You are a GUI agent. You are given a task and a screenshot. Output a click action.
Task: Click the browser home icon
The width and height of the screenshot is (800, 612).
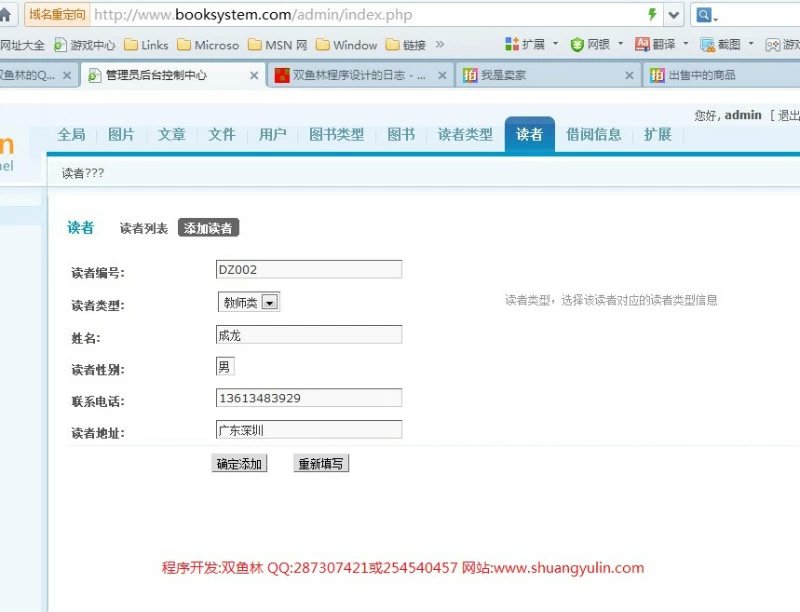tap(5, 15)
